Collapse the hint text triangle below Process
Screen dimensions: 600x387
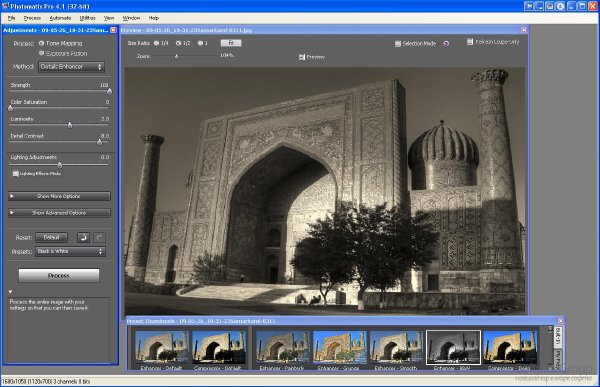[x=10, y=292]
